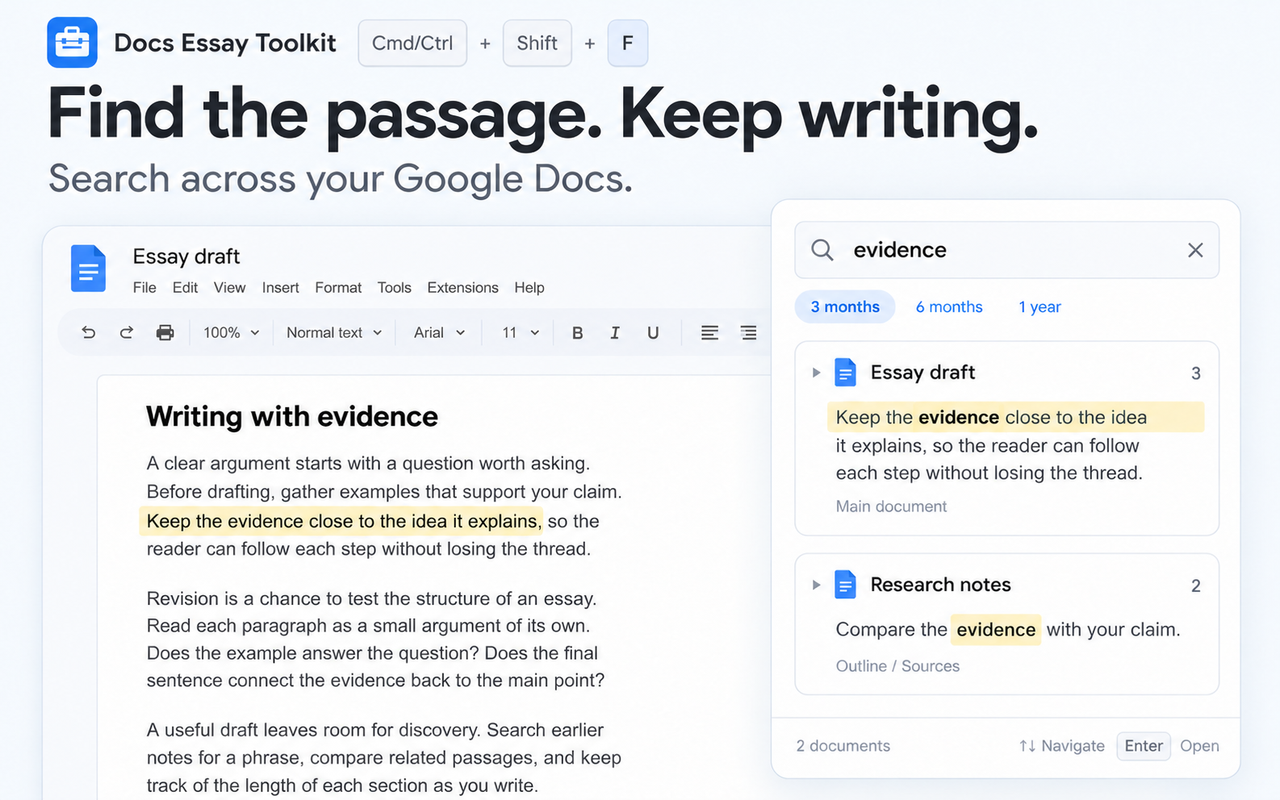1280x800 pixels.
Task: Align text right in toolbar
Action: tap(748, 333)
